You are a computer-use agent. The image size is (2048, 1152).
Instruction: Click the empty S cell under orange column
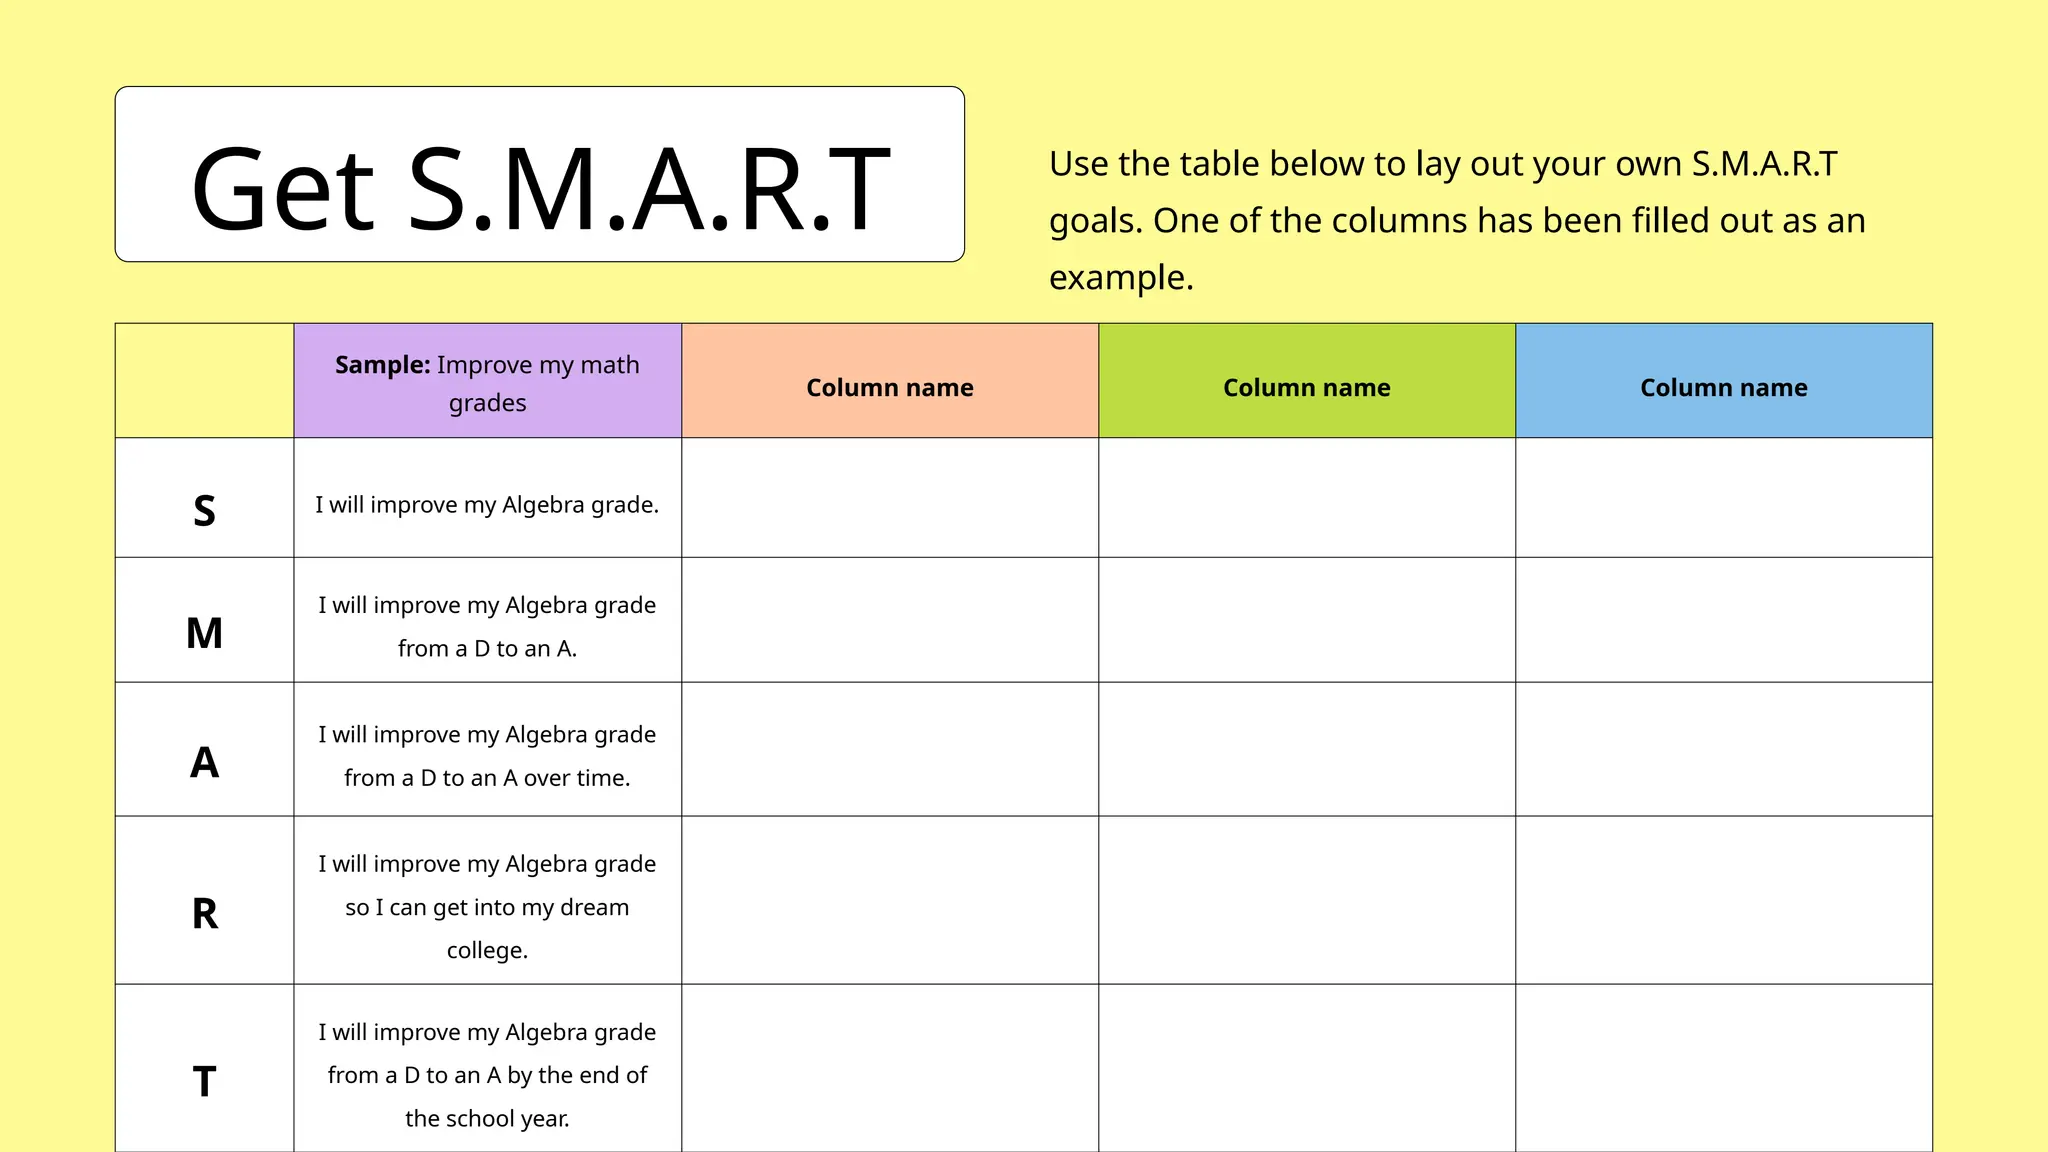coord(890,497)
